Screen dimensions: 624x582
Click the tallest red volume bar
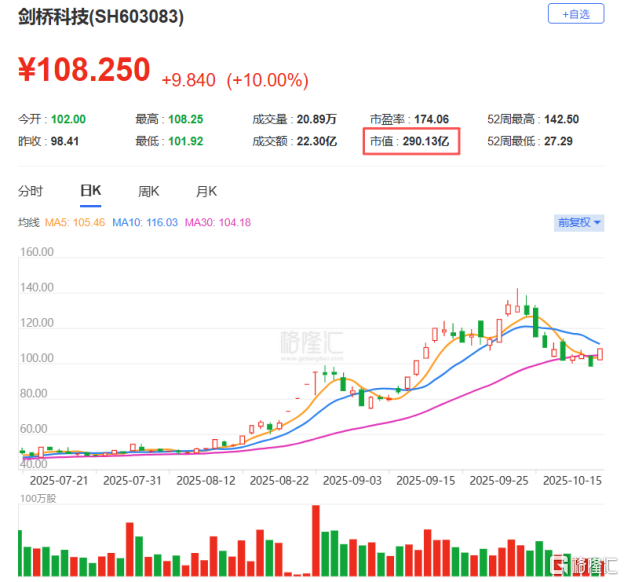pos(316,541)
